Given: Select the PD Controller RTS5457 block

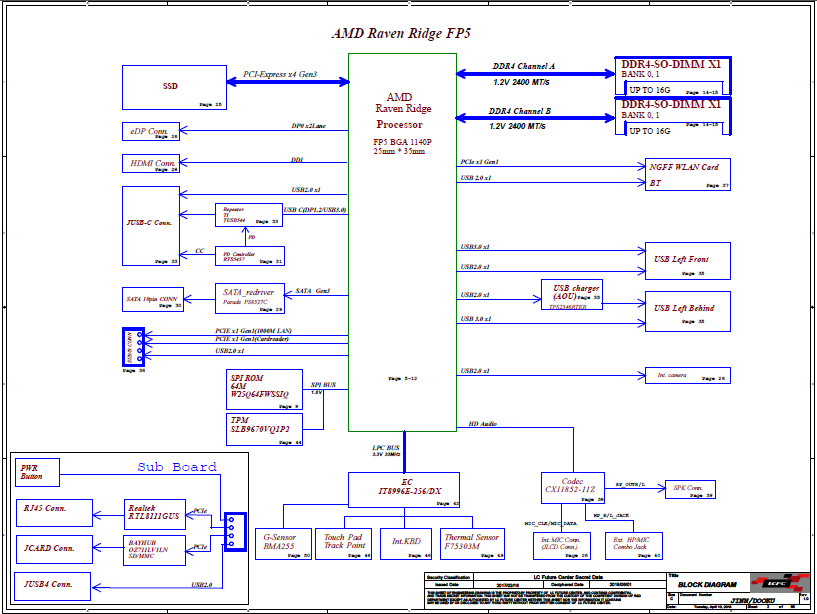Looking at the screenshot, I should click(x=250, y=256).
